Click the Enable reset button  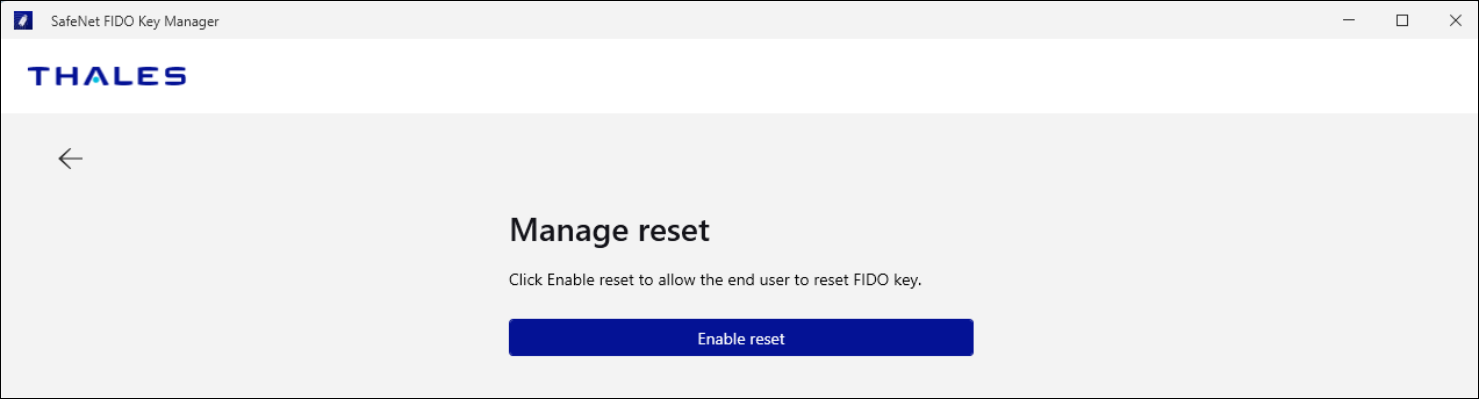pyautogui.click(x=741, y=338)
